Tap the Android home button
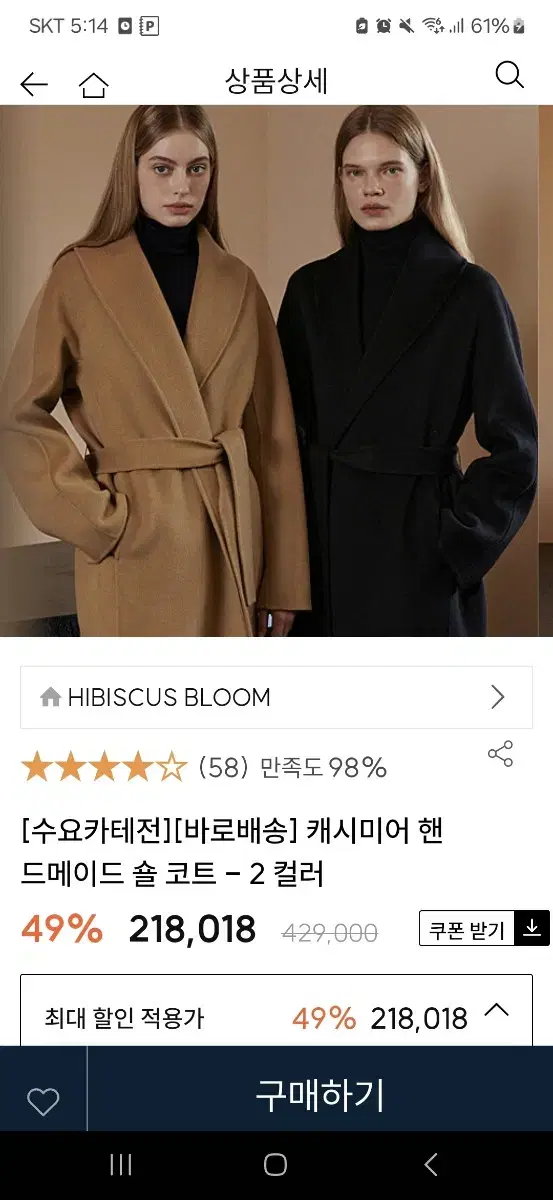Screen dimensions: 553x1200 pos(276,1164)
